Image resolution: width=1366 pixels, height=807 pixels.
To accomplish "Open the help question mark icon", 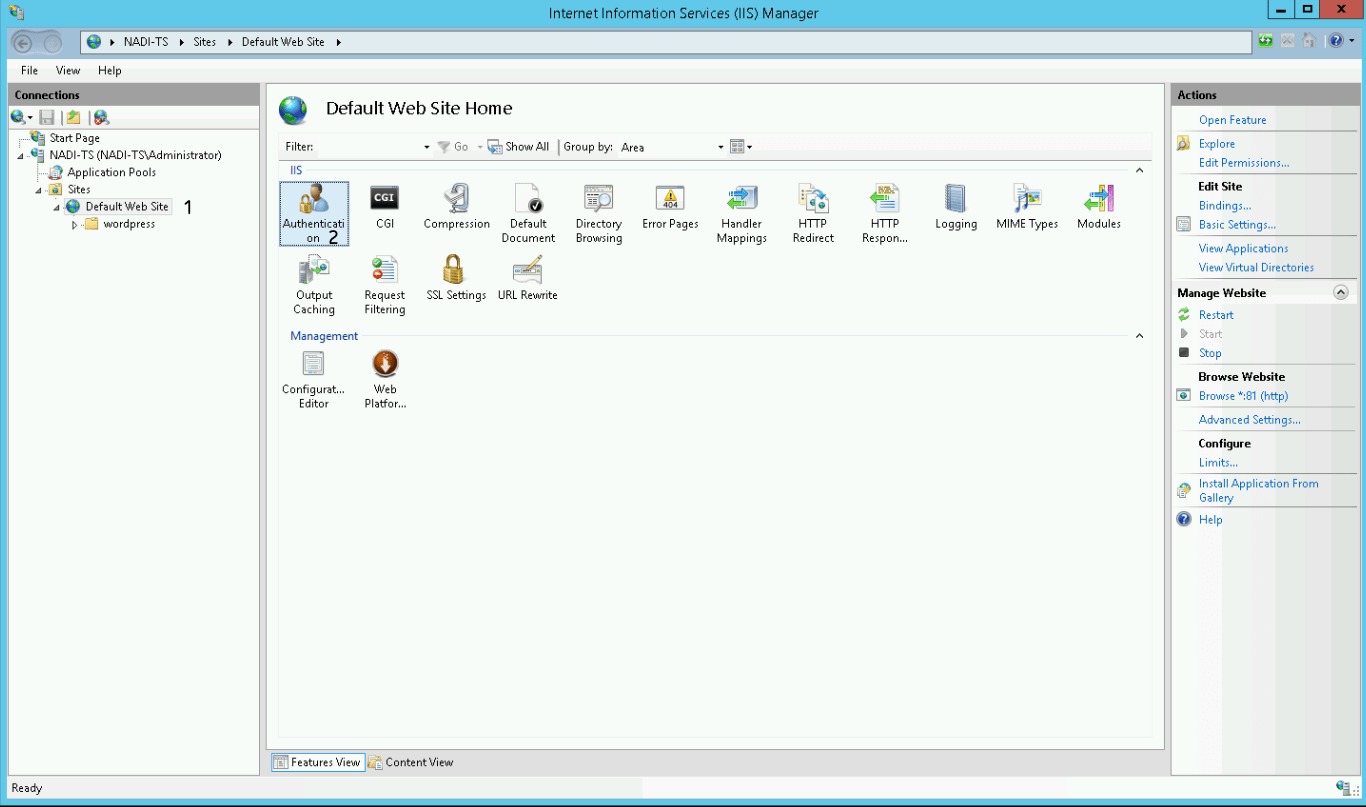I will [x=1336, y=41].
